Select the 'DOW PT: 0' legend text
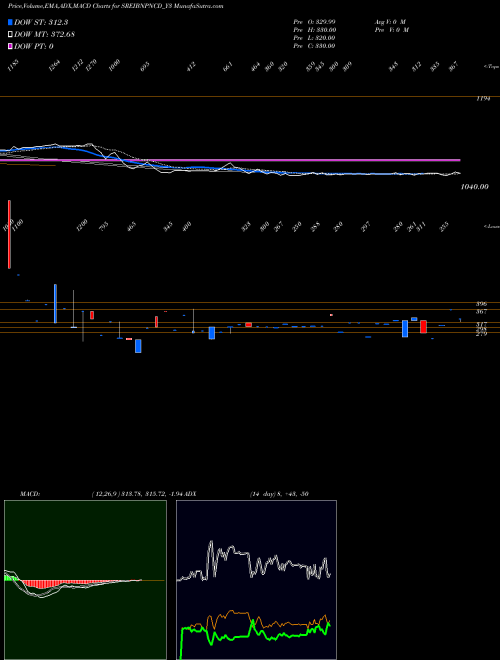The image size is (500, 660). [x=34, y=46]
